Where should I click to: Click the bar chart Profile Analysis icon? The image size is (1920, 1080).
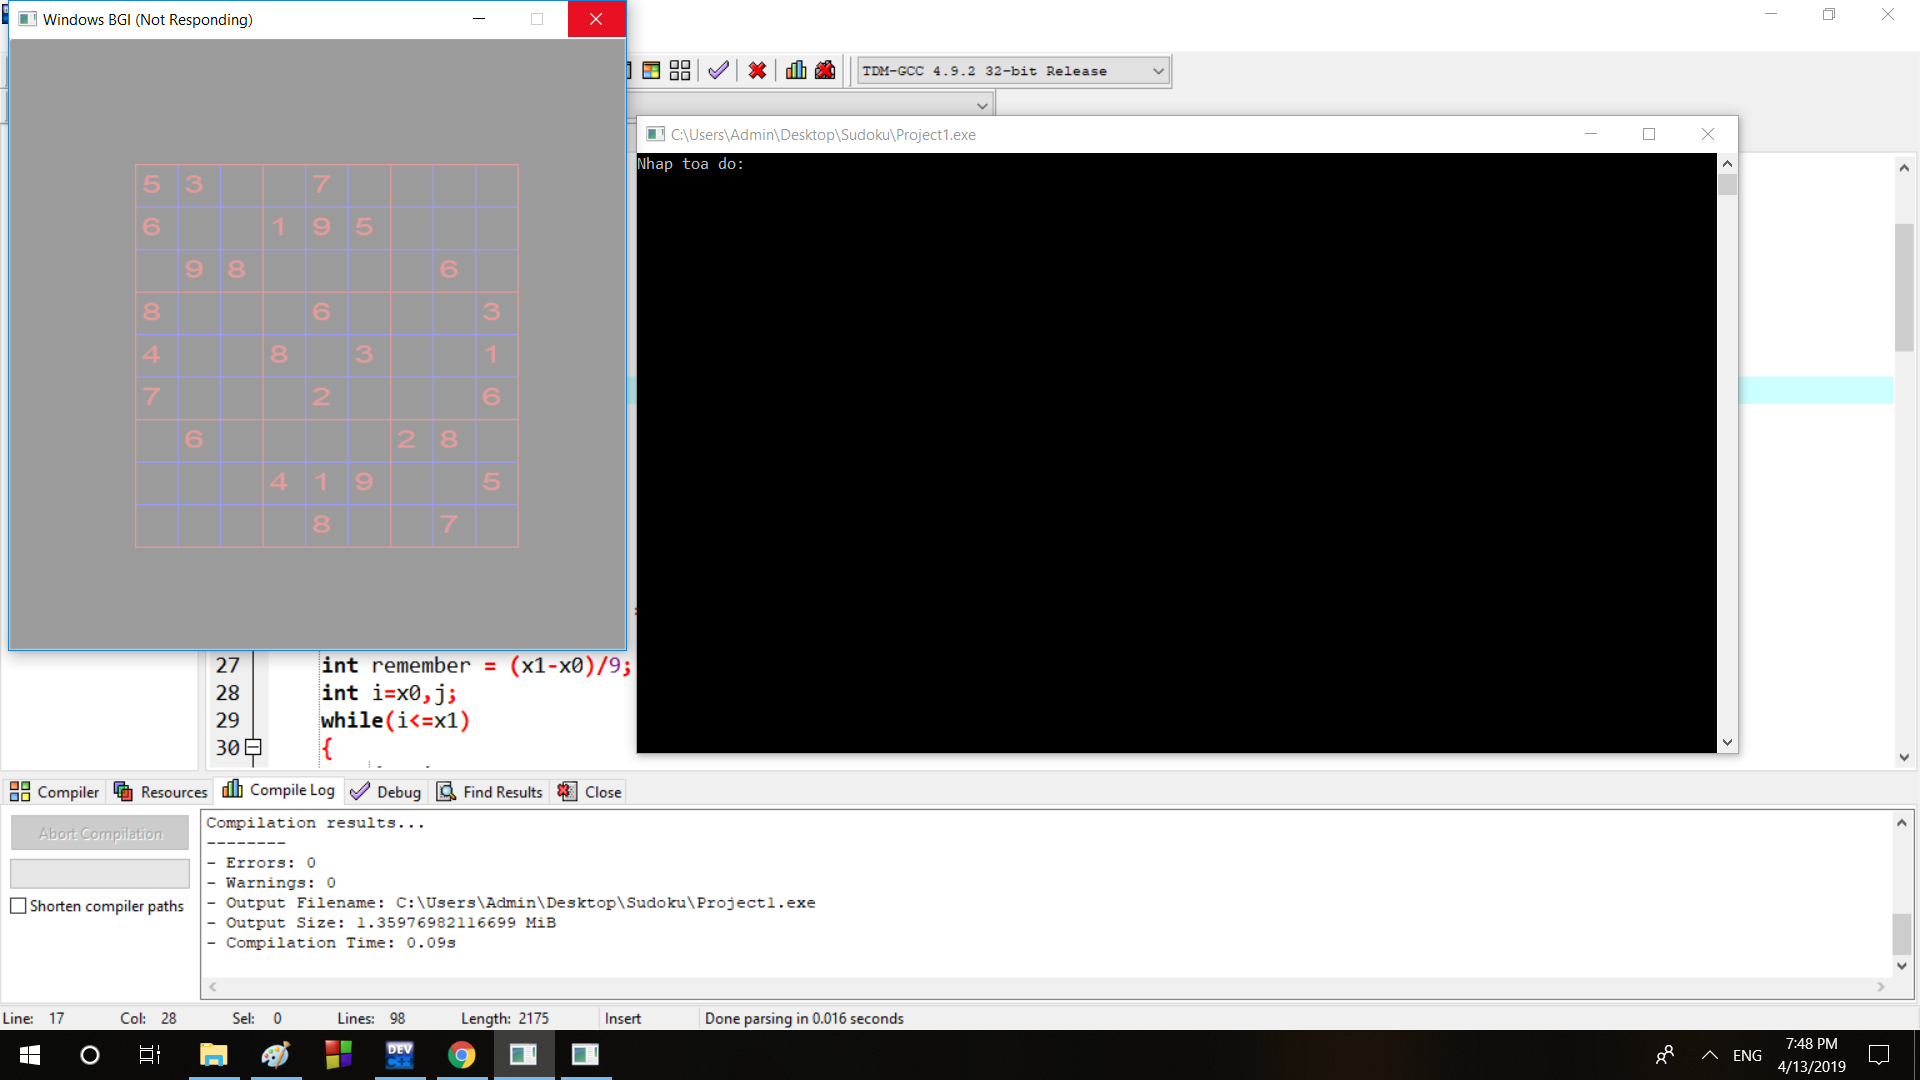tap(796, 70)
